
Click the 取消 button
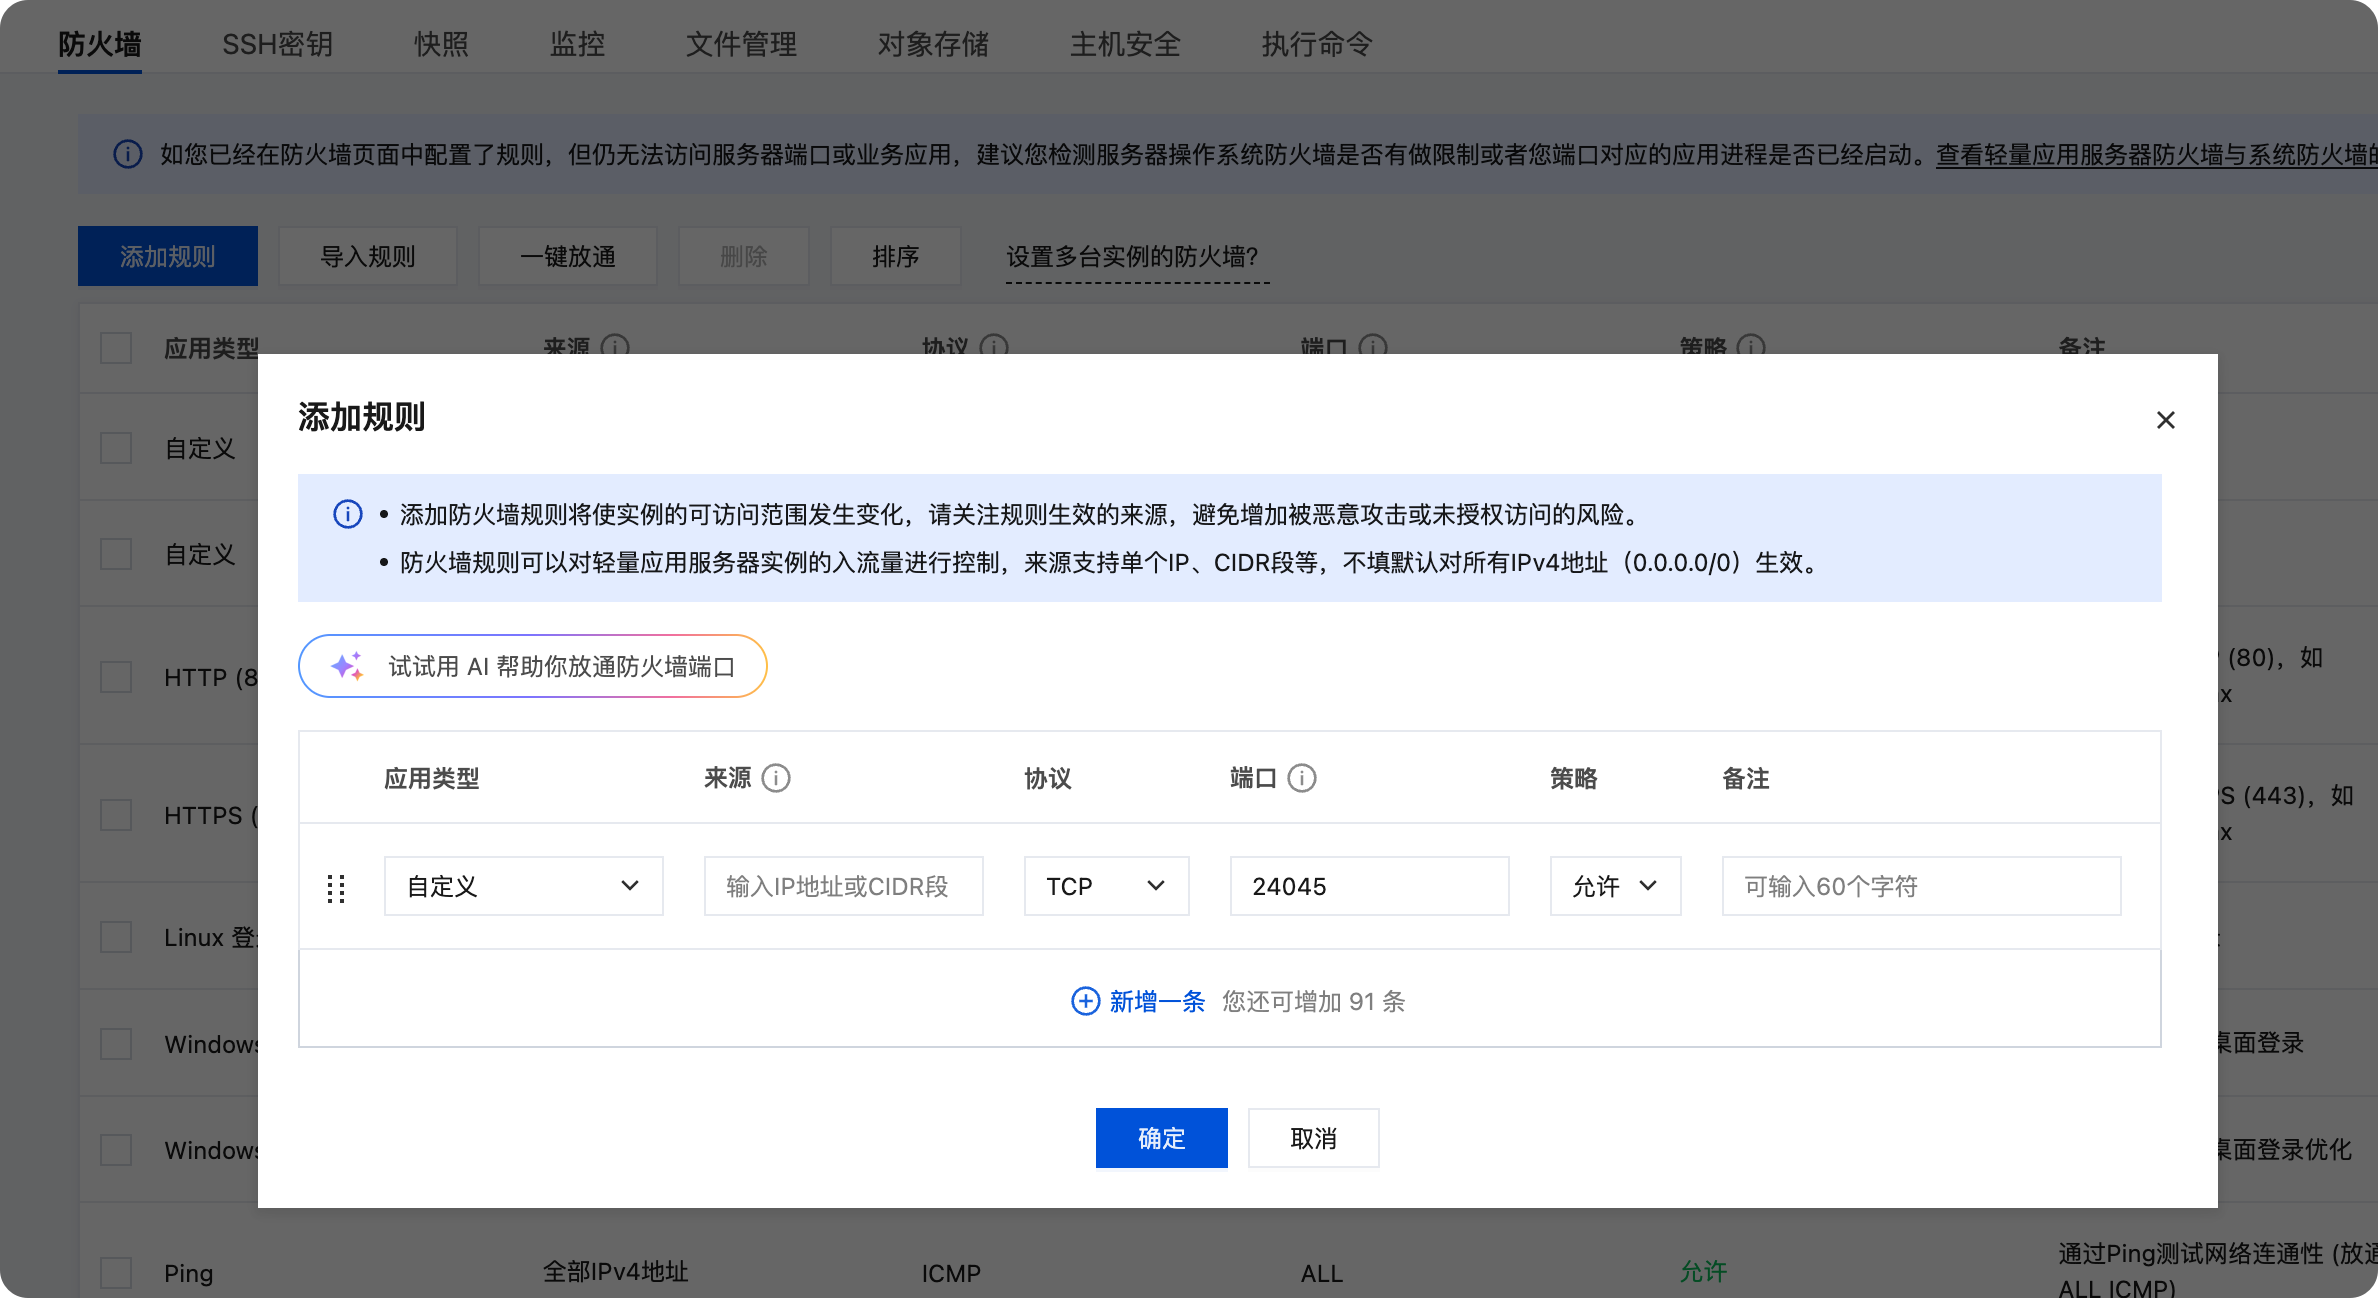point(1313,1138)
